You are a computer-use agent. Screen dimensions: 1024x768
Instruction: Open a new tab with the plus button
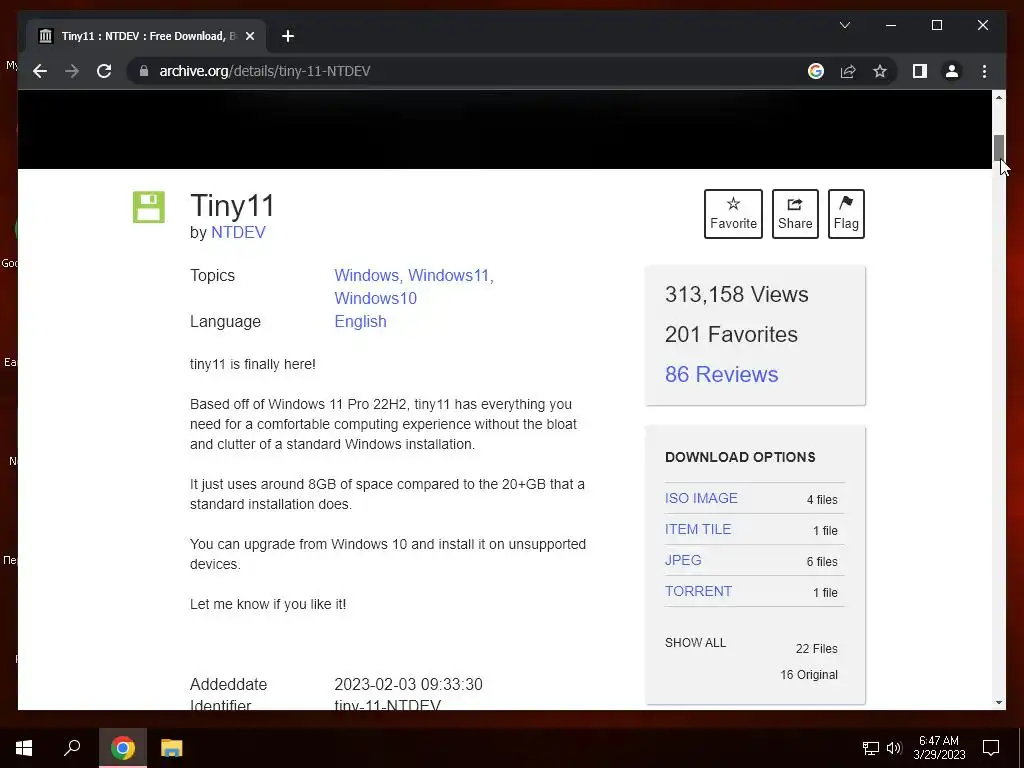click(x=287, y=37)
